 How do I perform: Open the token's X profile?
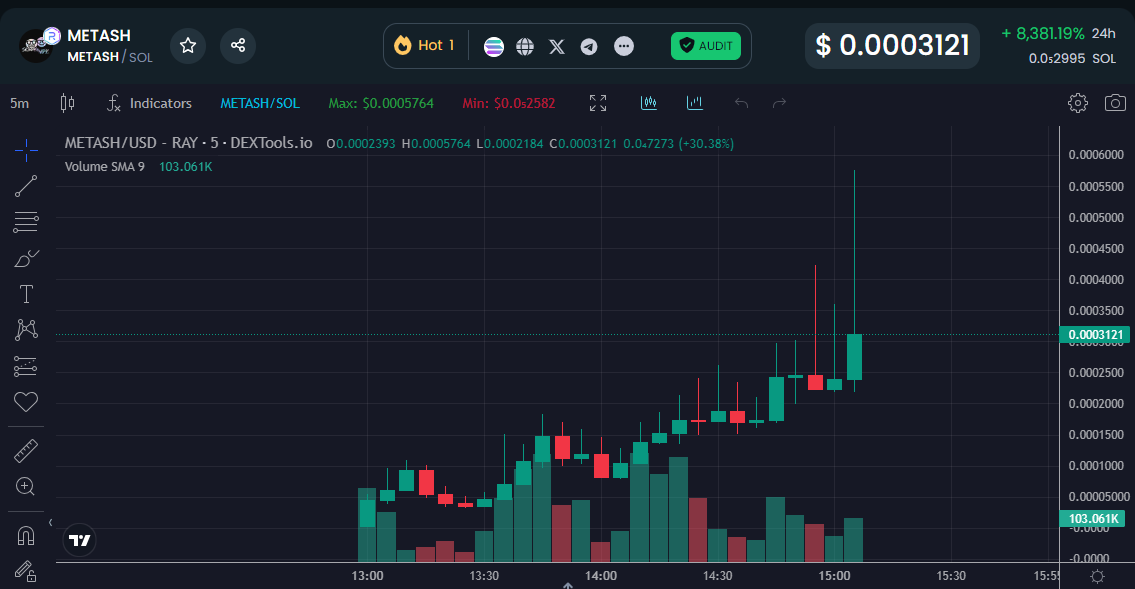pyautogui.click(x=557, y=46)
